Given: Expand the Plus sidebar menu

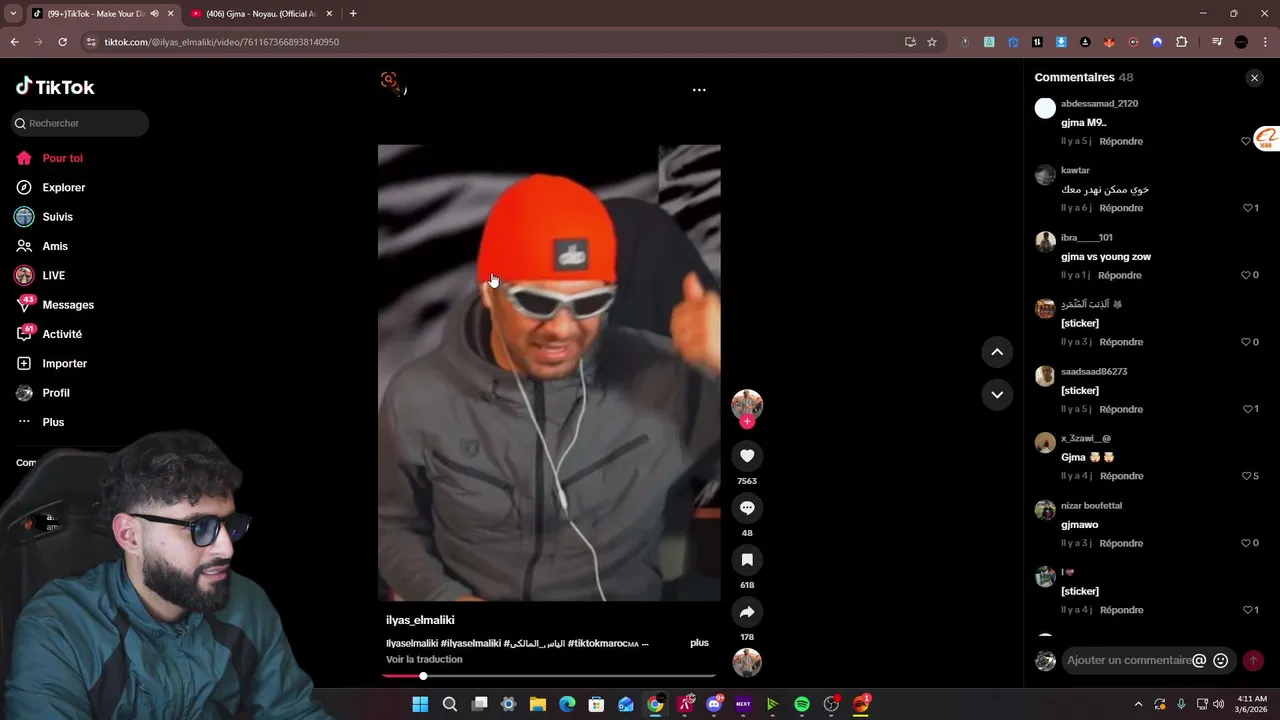Looking at the screenshot, I should coord(53,422).
